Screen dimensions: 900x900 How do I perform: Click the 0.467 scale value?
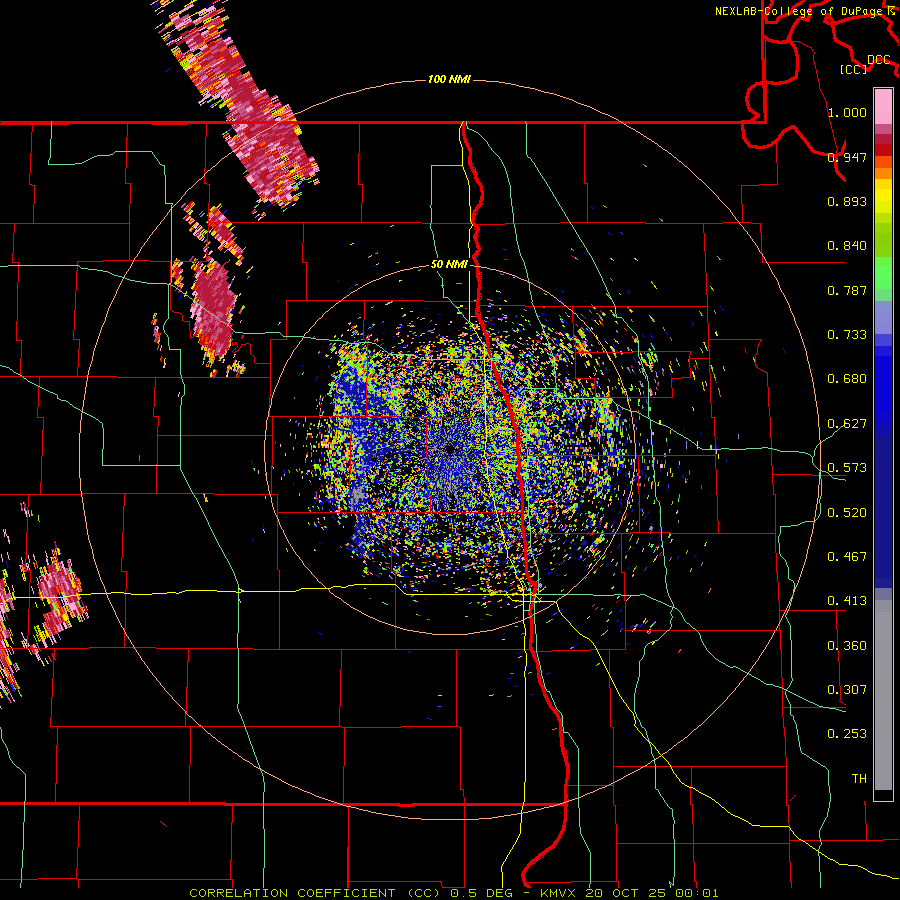[847, 557]
